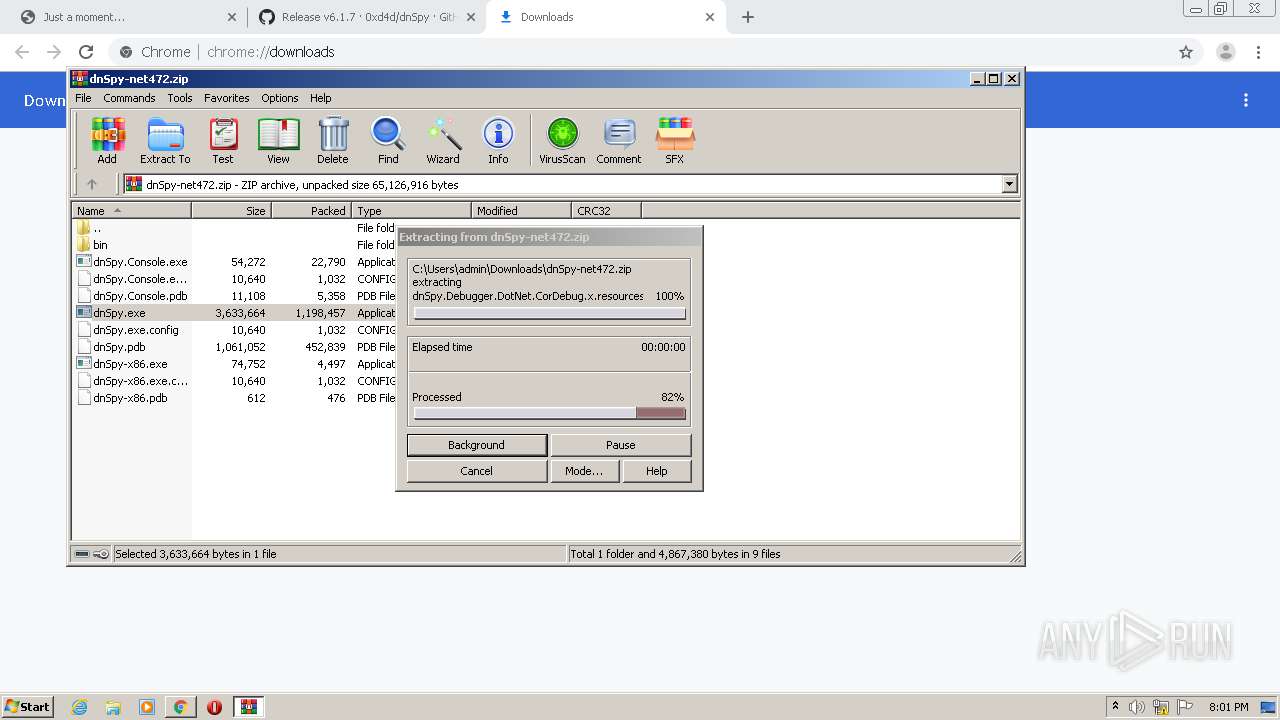Screen dimensions: 1280x720
Task: Open the Info toolbar icon
Action: pos(498,140)
